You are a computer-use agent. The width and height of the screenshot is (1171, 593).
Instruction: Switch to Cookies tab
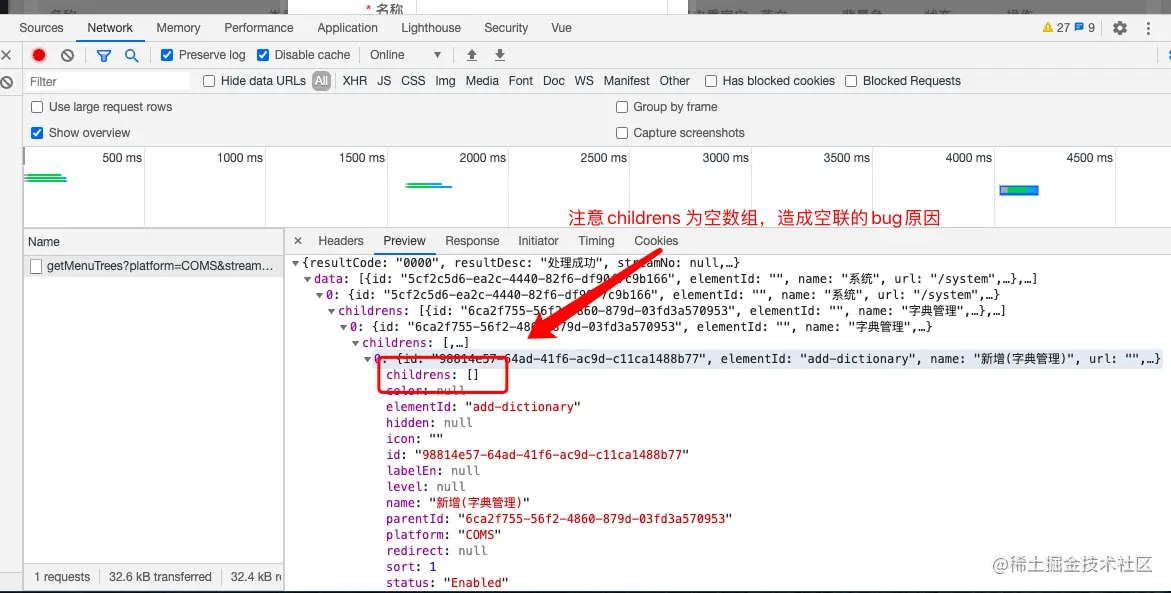(x=656, y=240)
